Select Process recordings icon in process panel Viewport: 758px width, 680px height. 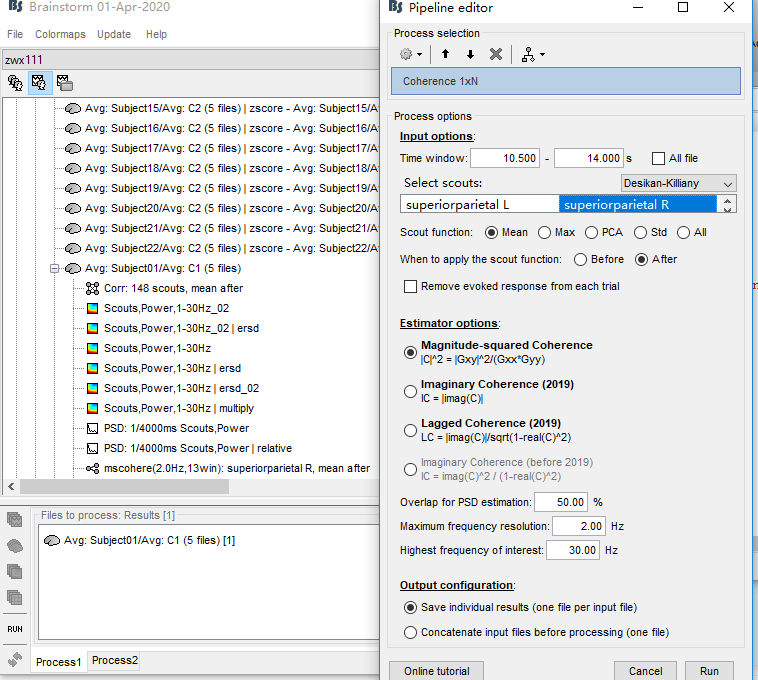click(15, 520)
